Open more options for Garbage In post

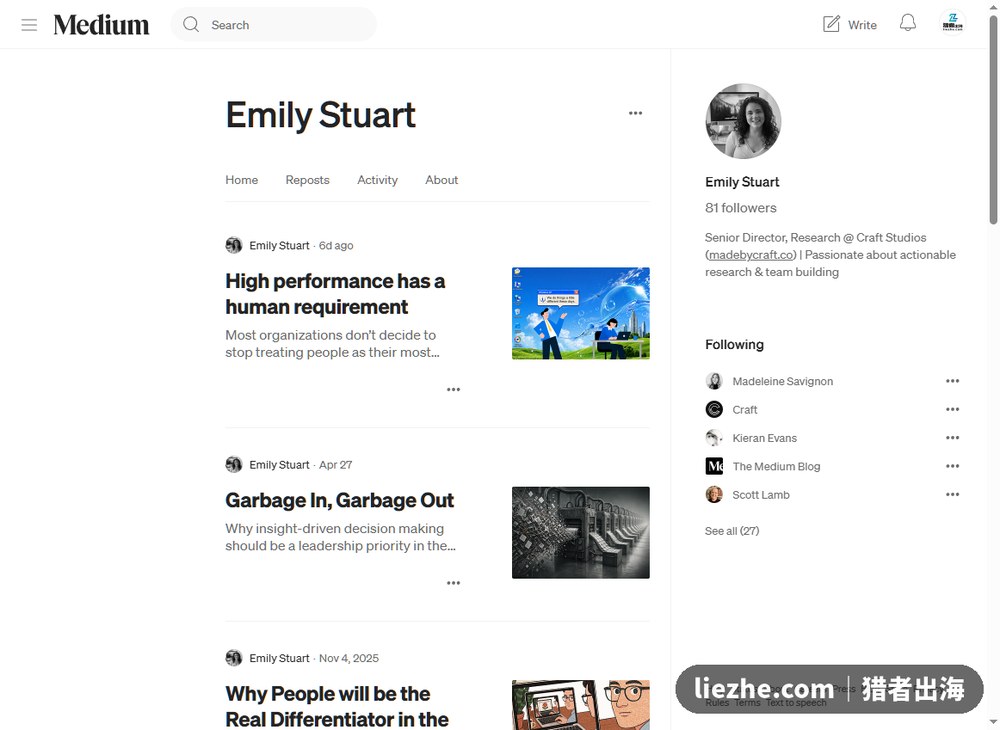click(x=453, y=583)
